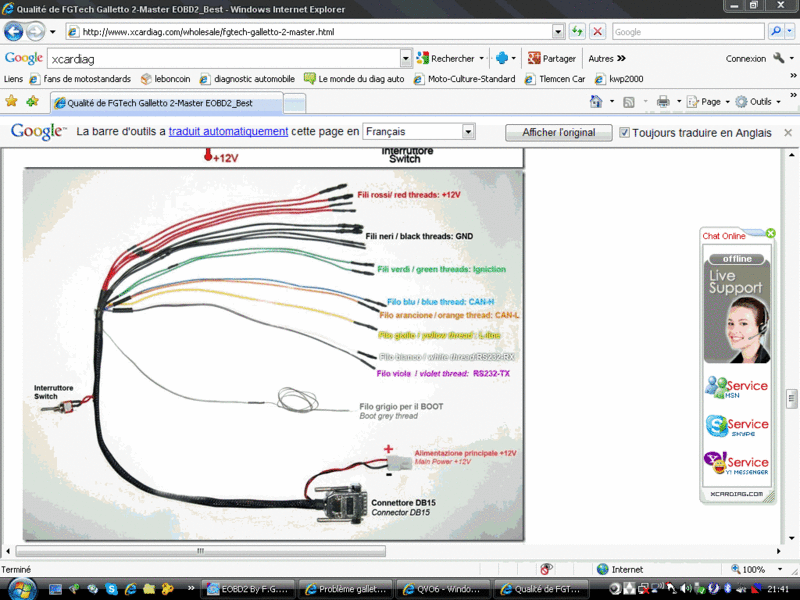Open the fans de motostandards favorite link

80,79
